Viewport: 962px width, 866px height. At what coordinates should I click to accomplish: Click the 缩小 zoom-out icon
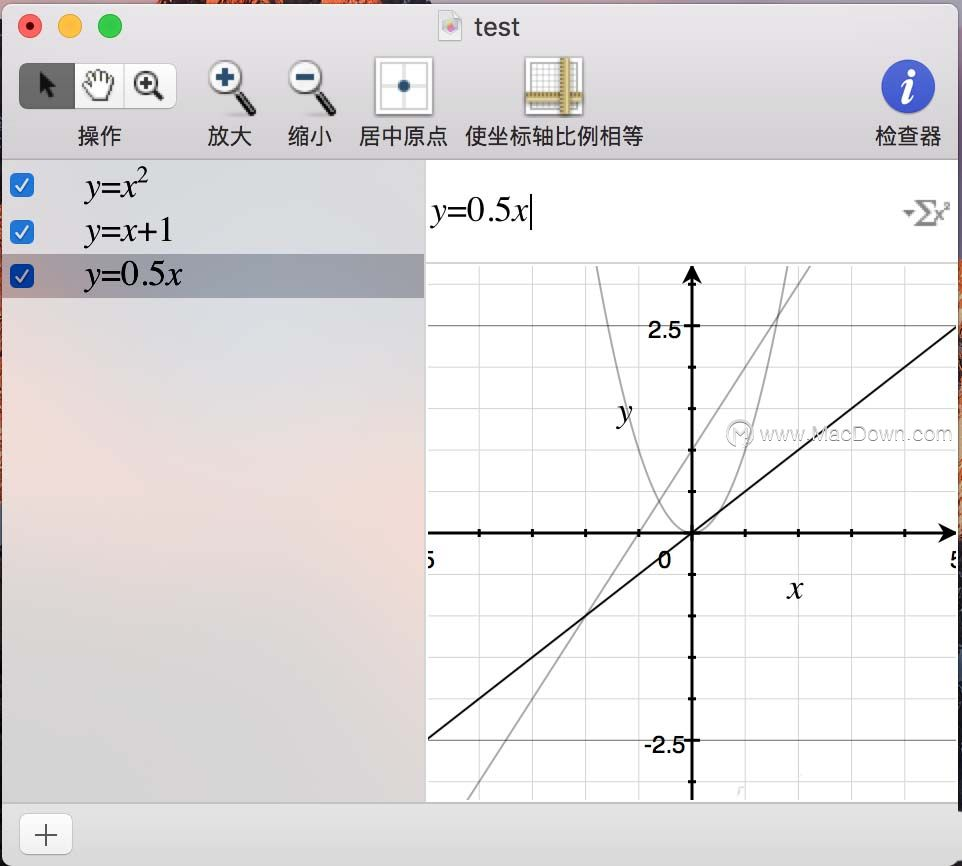pos(309,86)
